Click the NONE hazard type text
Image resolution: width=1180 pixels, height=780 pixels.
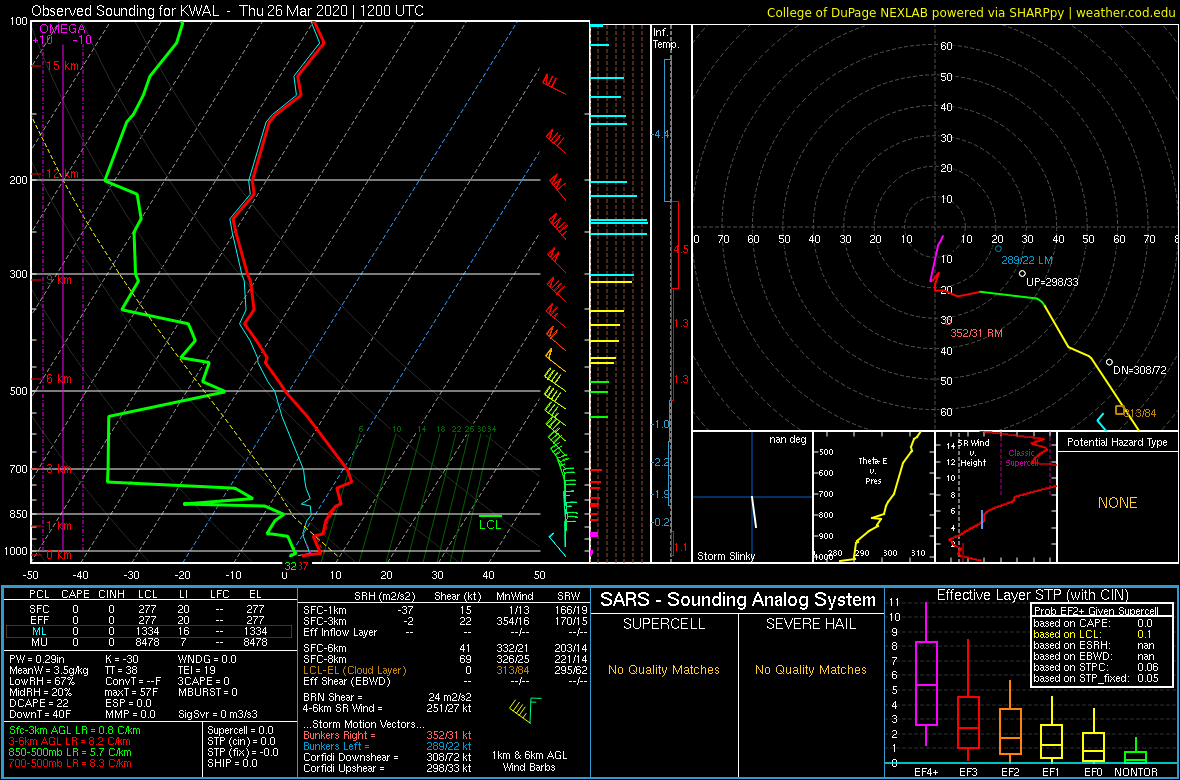click(x=1117, y=503)
